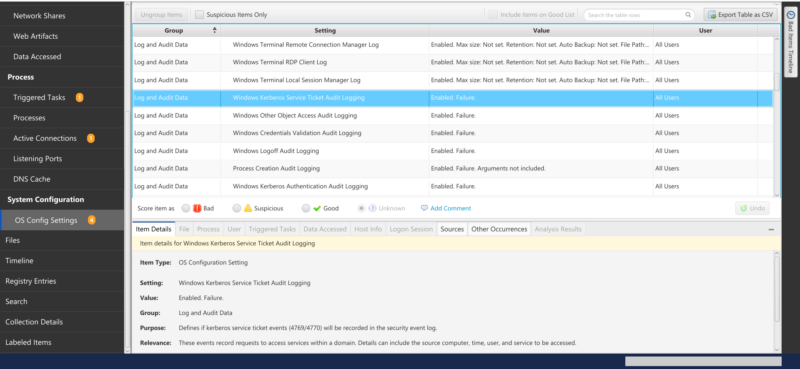Select Windows Other Object Access Audit Logging row
This screenshot has width=800, height=369.
click(453, 115)
